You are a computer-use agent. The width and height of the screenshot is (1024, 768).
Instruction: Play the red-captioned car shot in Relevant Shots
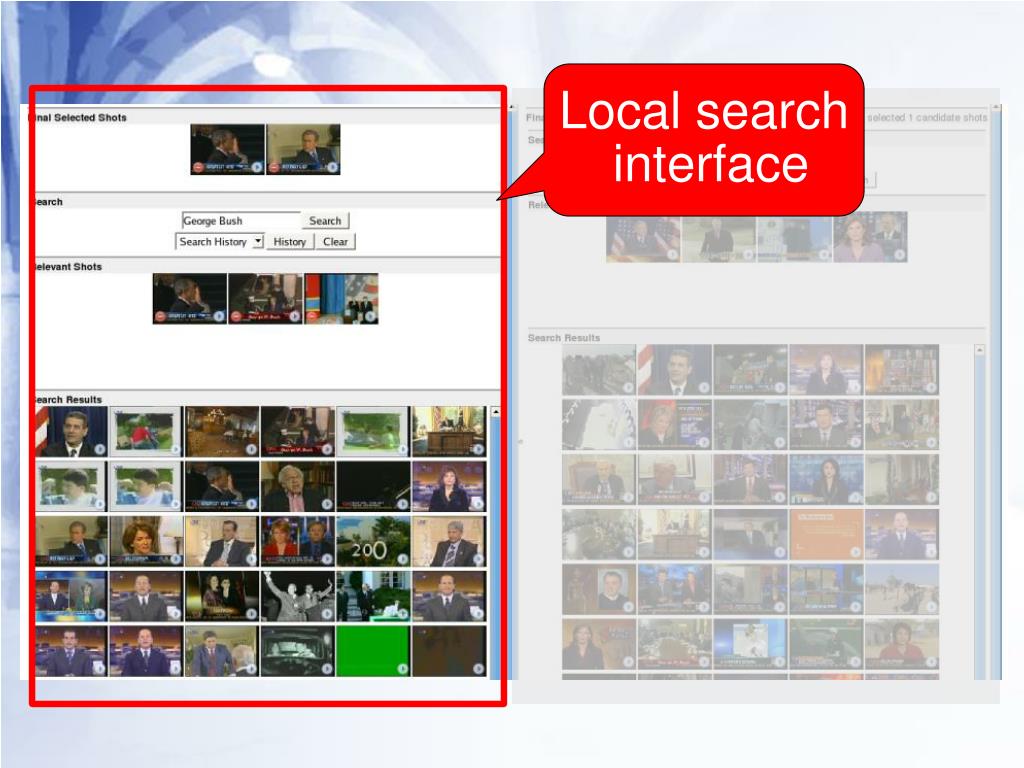(x=295, y=317)
